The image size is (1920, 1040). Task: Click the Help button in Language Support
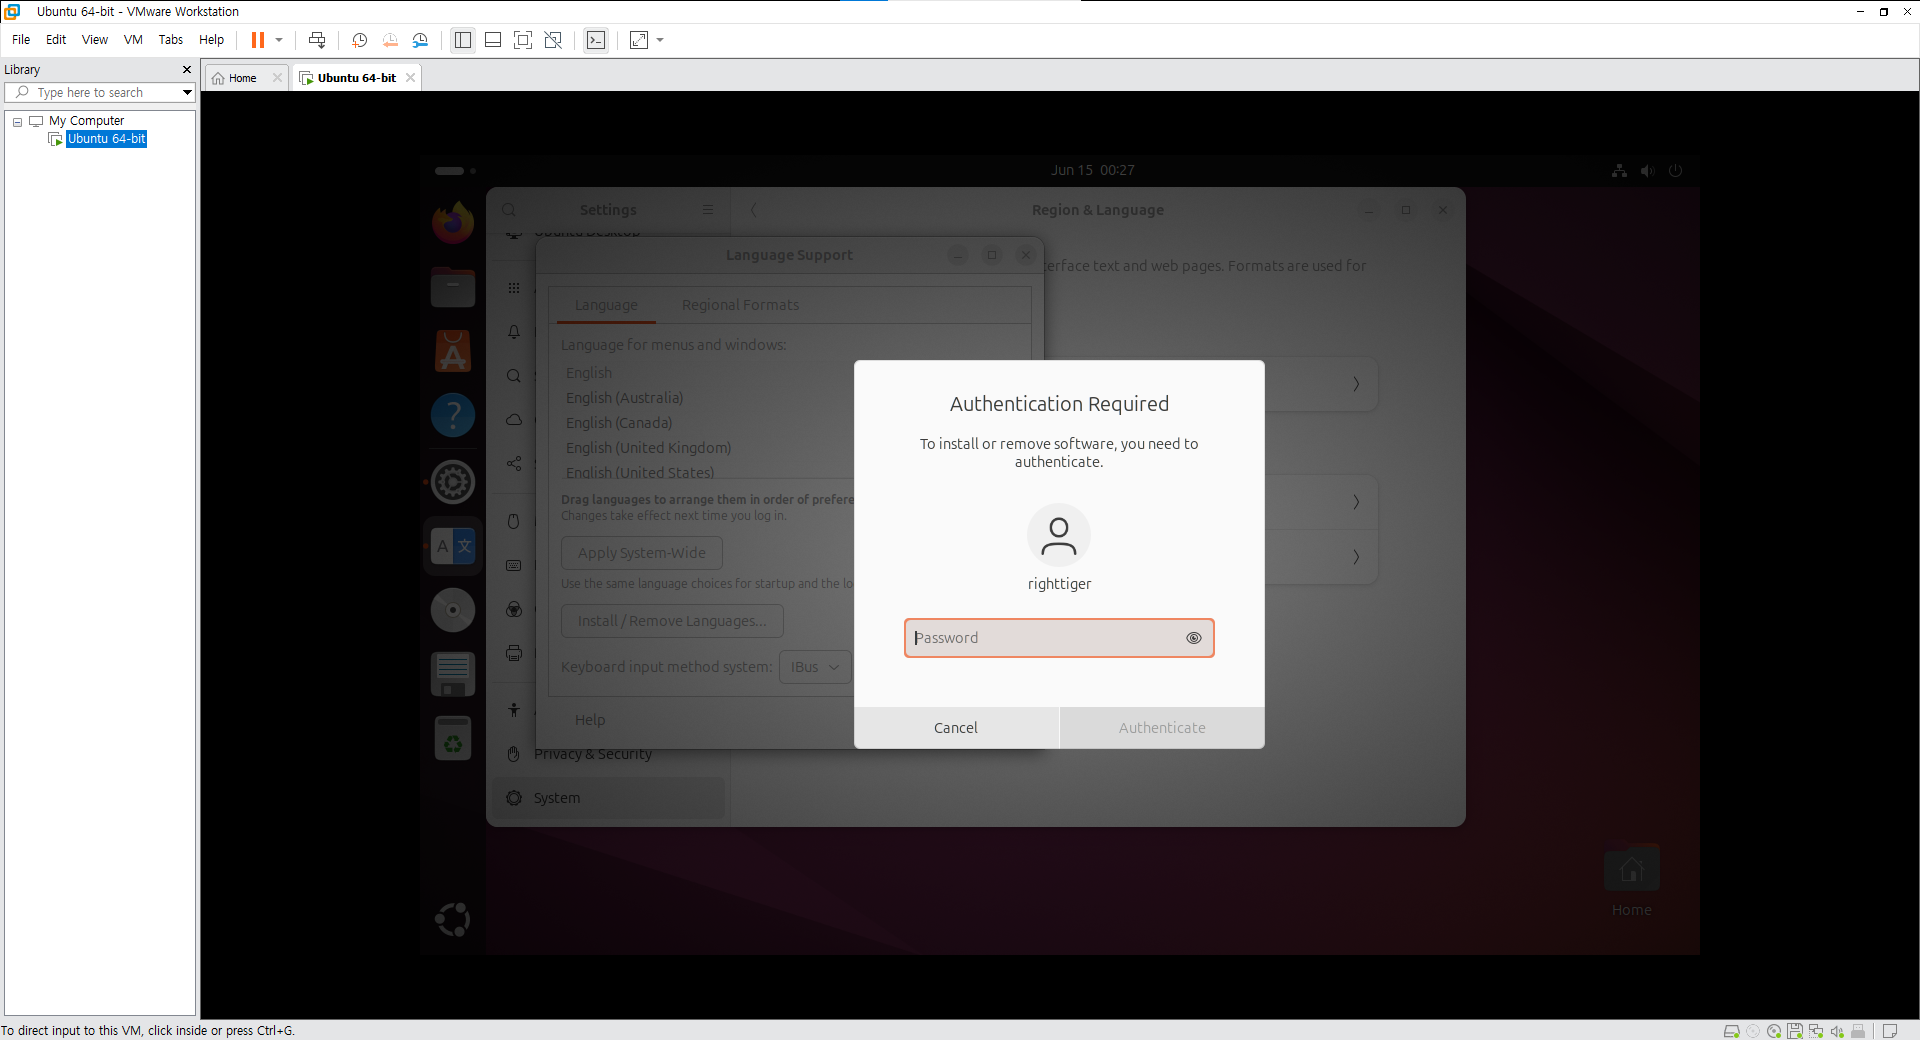[590, 720]
